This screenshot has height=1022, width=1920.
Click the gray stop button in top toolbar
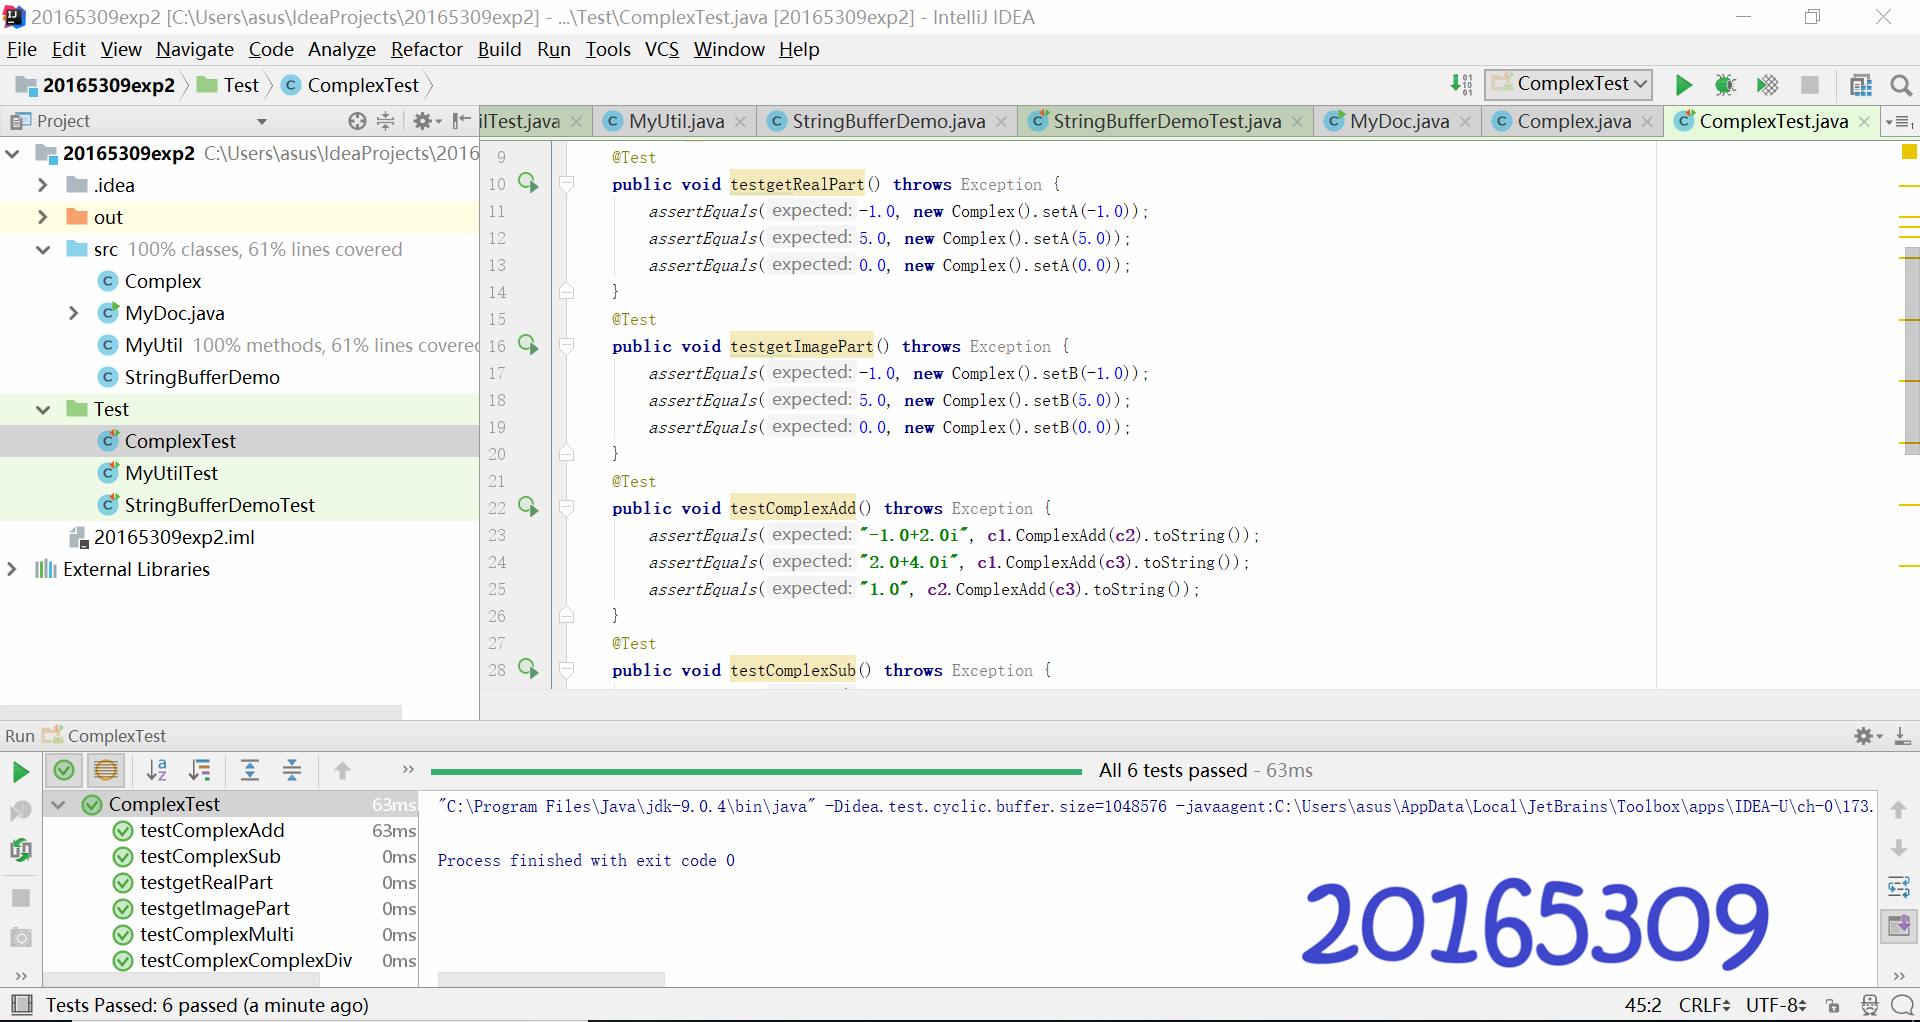[x=1810, y=85]
